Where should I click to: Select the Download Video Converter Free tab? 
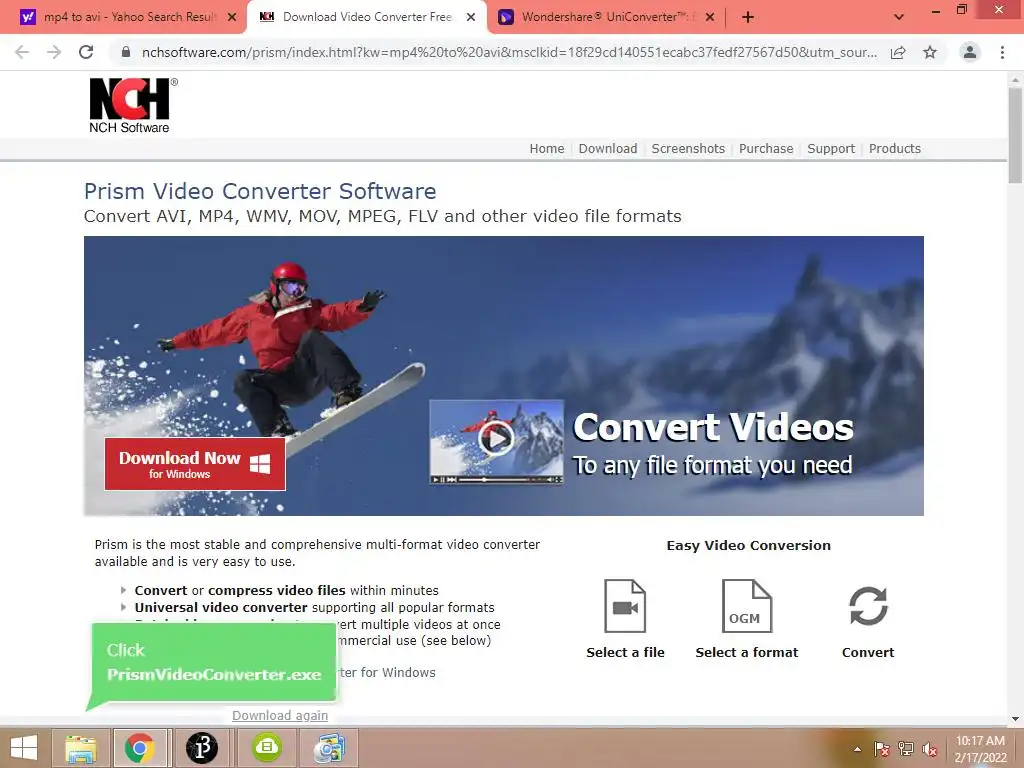[x=367, y=18]
